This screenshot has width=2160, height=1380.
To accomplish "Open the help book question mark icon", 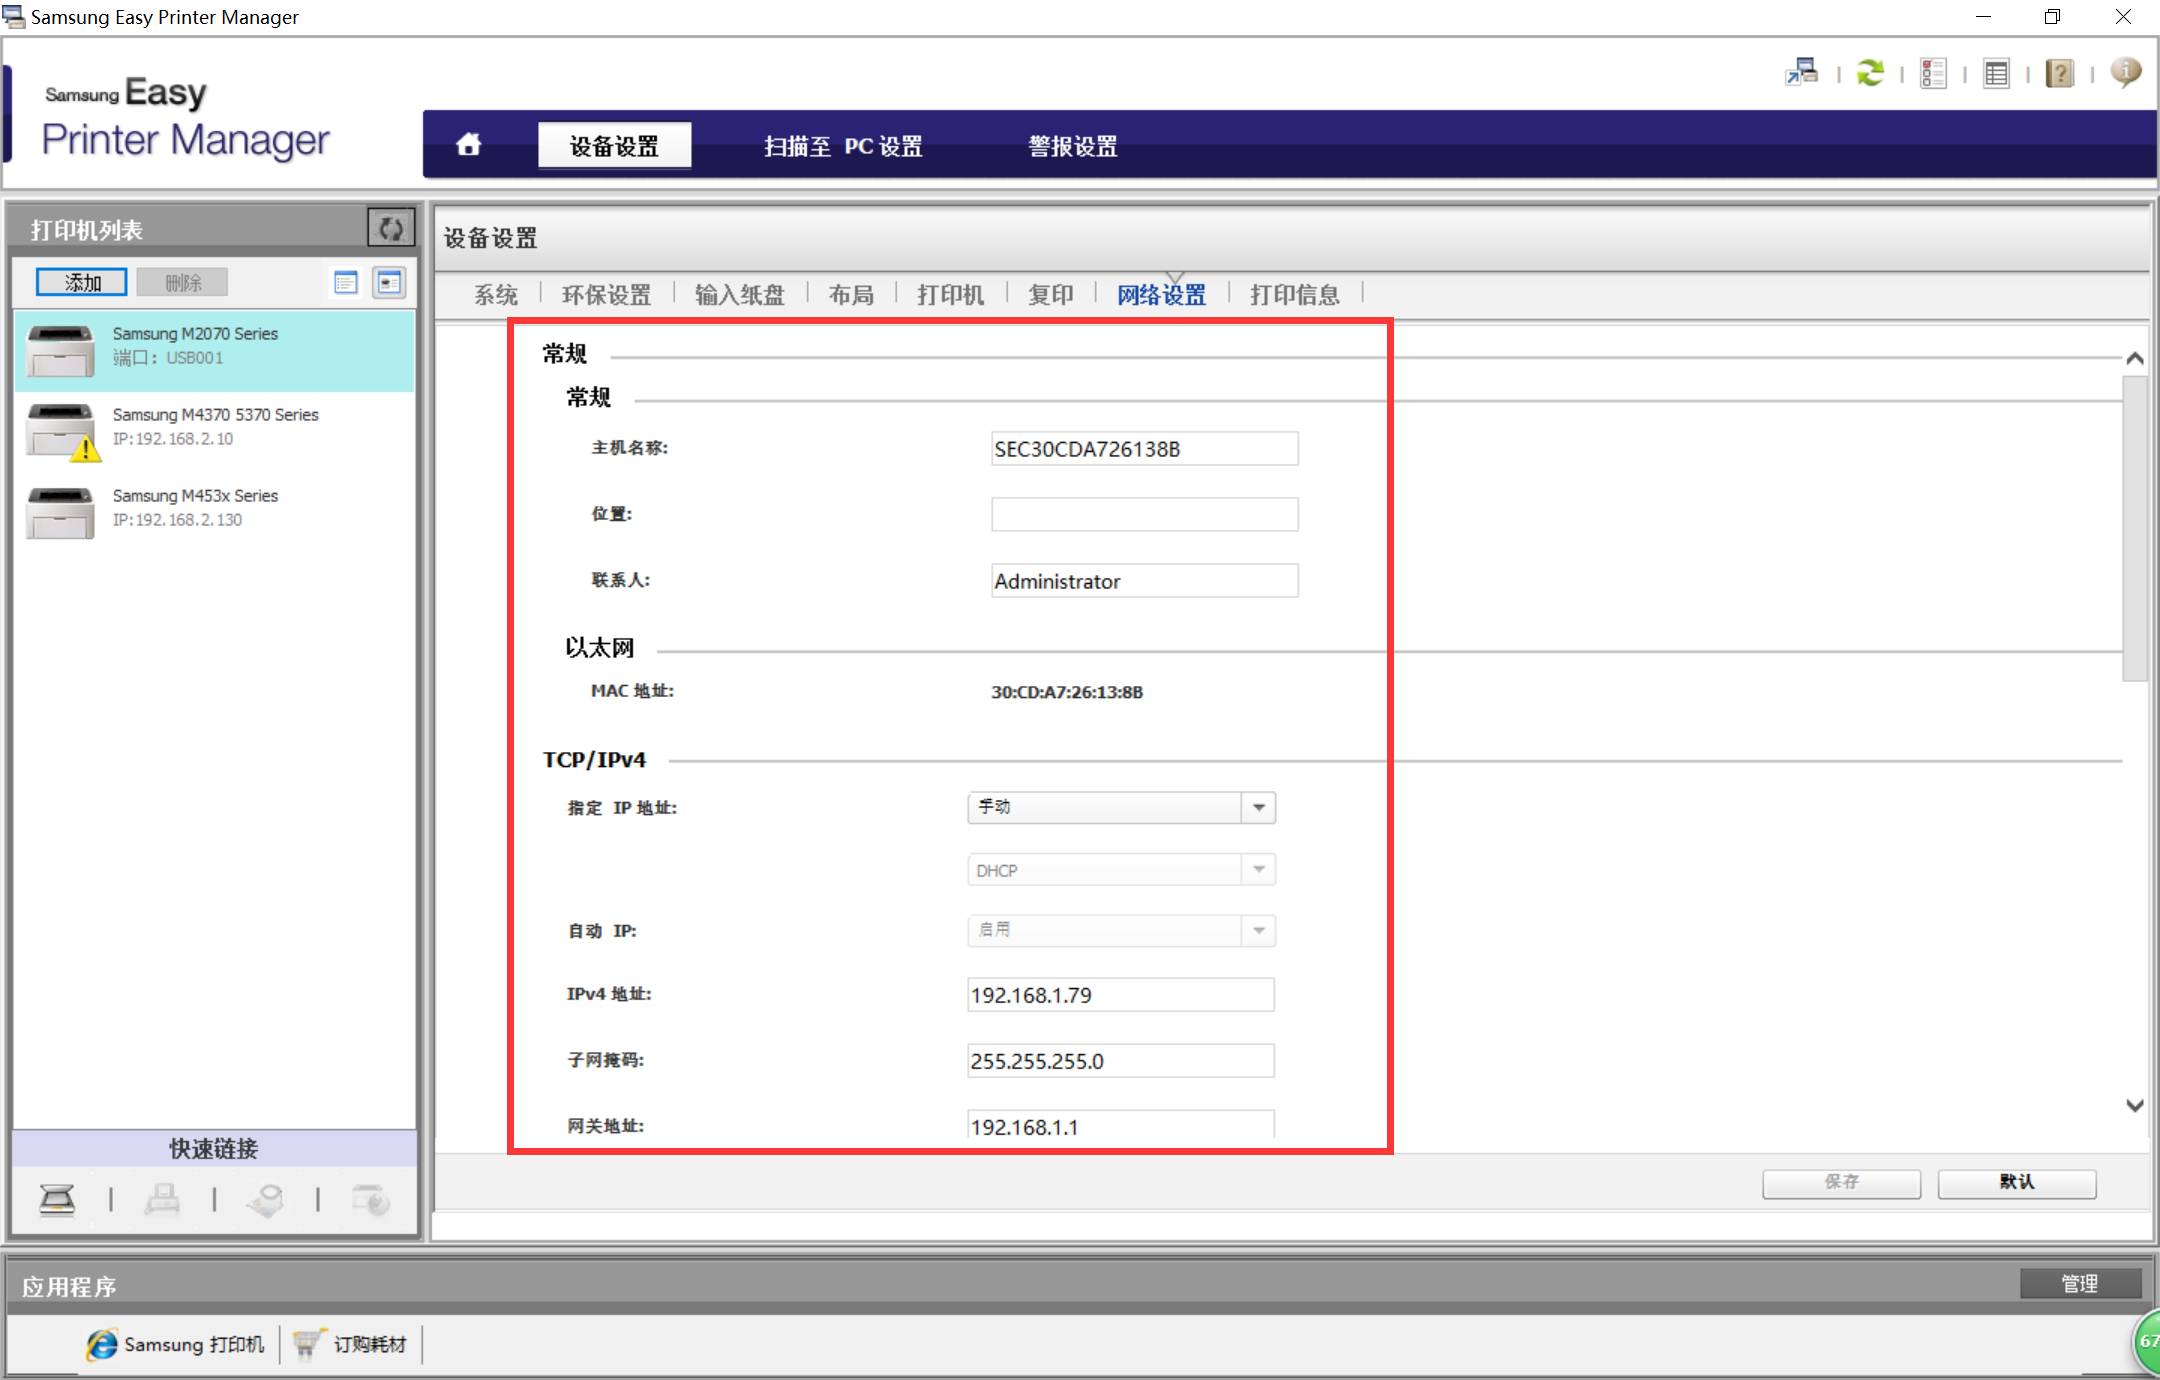I will click(2059, 73).
